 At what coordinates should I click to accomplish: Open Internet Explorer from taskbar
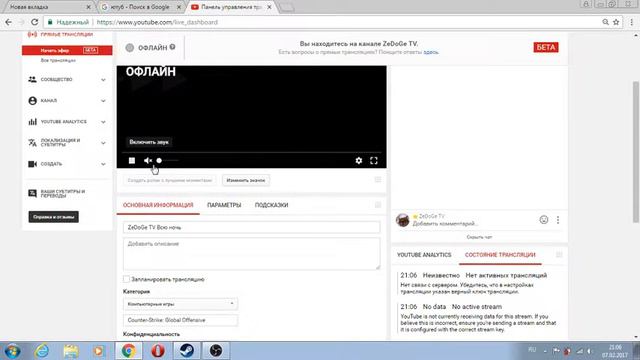click(x=42, y=351)
